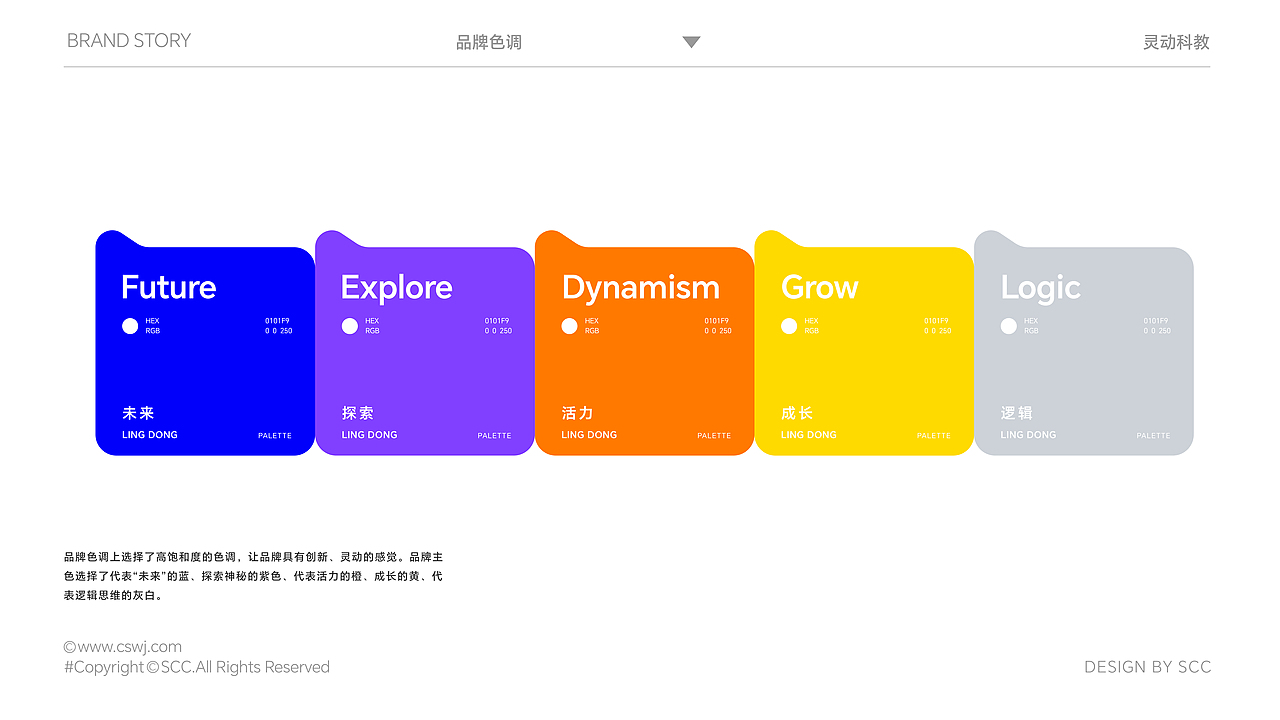Click the PALETTE label on the orange Dynamism card
1280x720 pixels.
tap(715, 435)
